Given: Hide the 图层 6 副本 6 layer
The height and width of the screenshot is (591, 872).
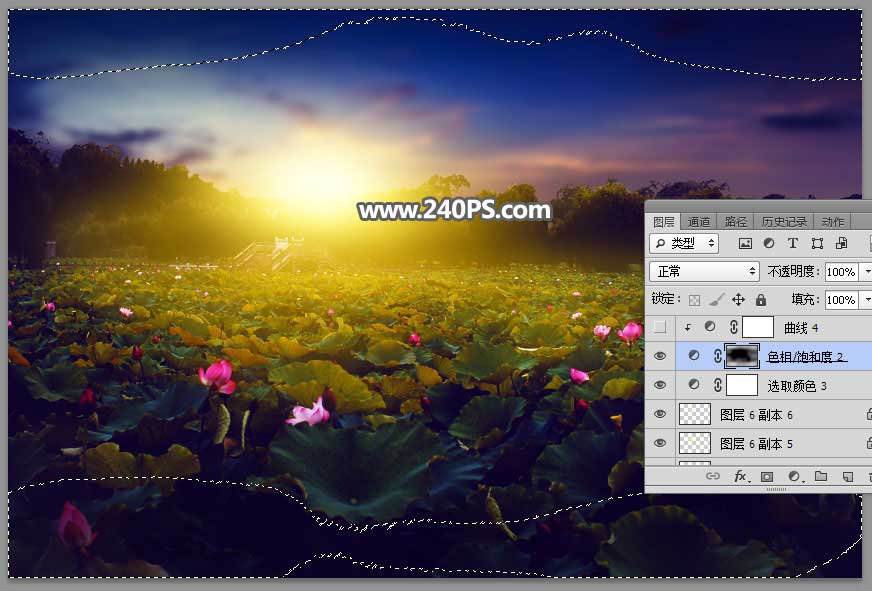Looking at the screenshot, I should tap(660, 414).
